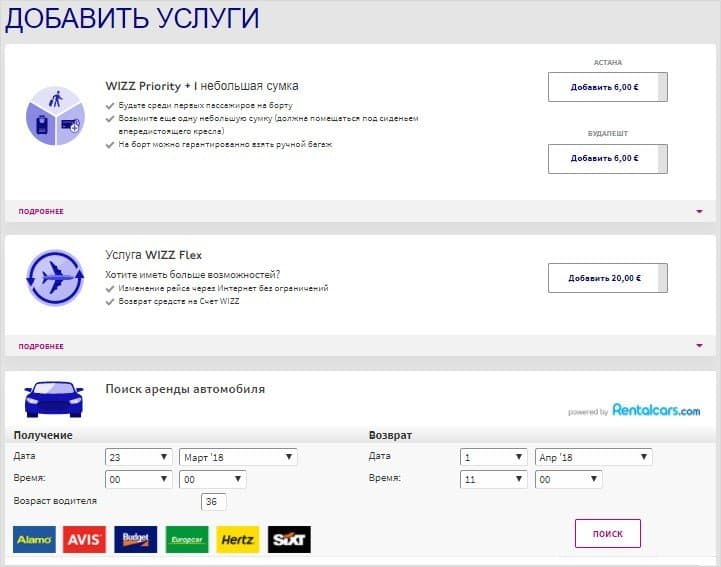Click the WIZZ Flex airplane icon
Screen dimensions: 721x567
pyautogui.click(x=55, y=278)
